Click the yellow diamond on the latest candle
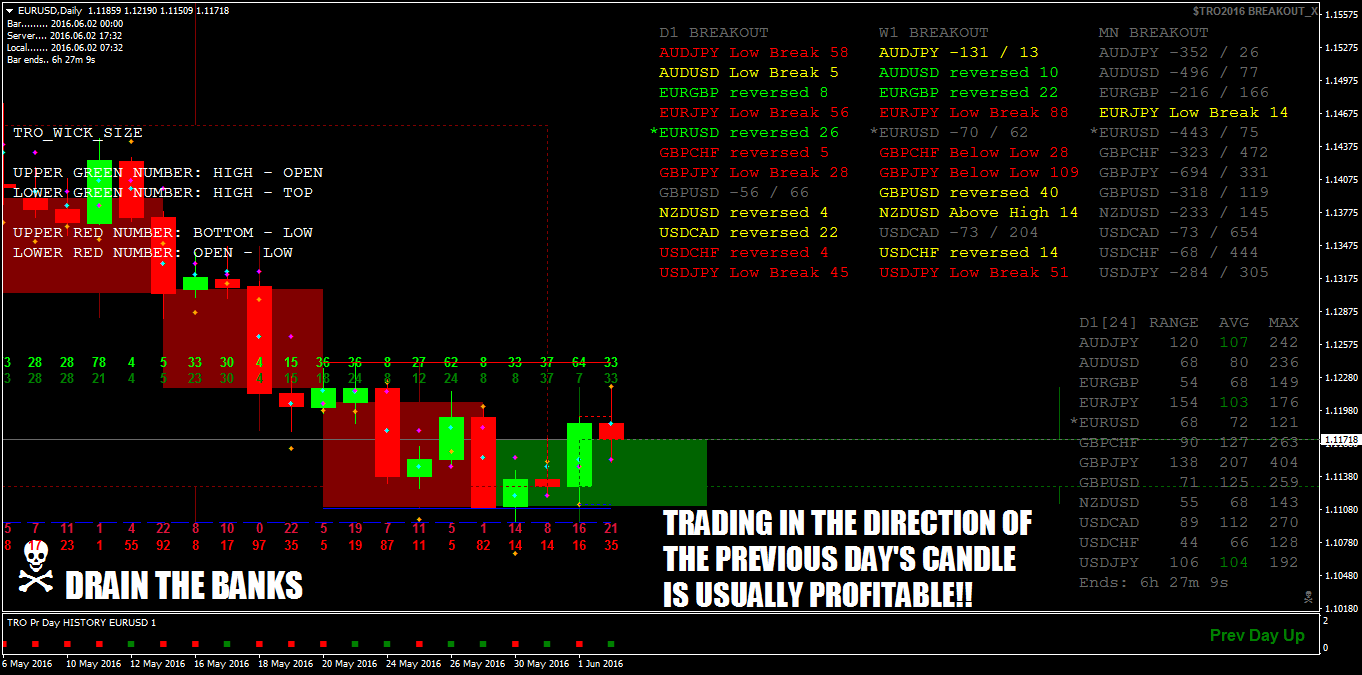Viewport: 1362px width, 675px height. [x=611, y=386]
